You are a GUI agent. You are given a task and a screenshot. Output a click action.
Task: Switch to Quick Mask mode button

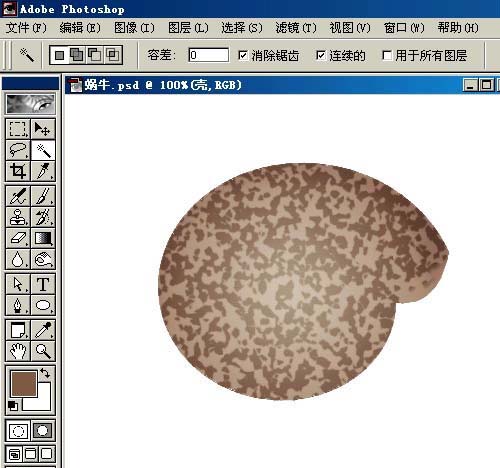[x=43, y=431]
